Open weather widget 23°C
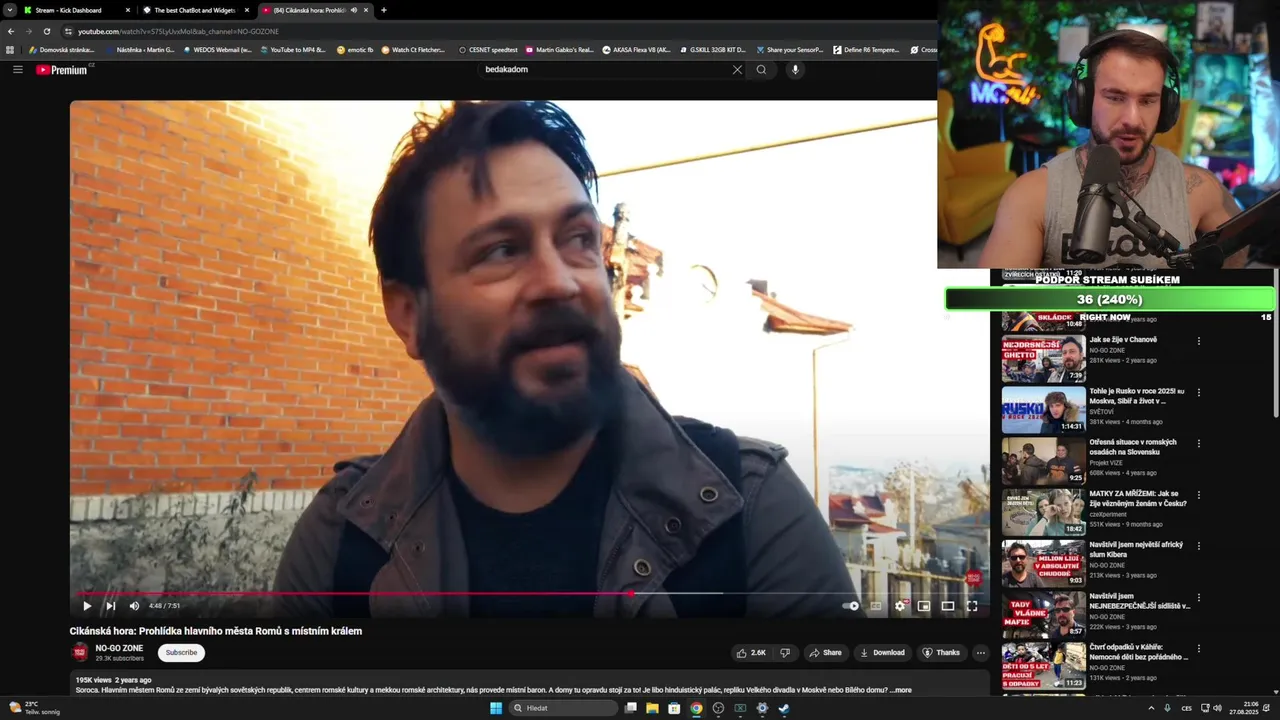1280x720 pixels. pyautogui.click(x=32, y=708)
